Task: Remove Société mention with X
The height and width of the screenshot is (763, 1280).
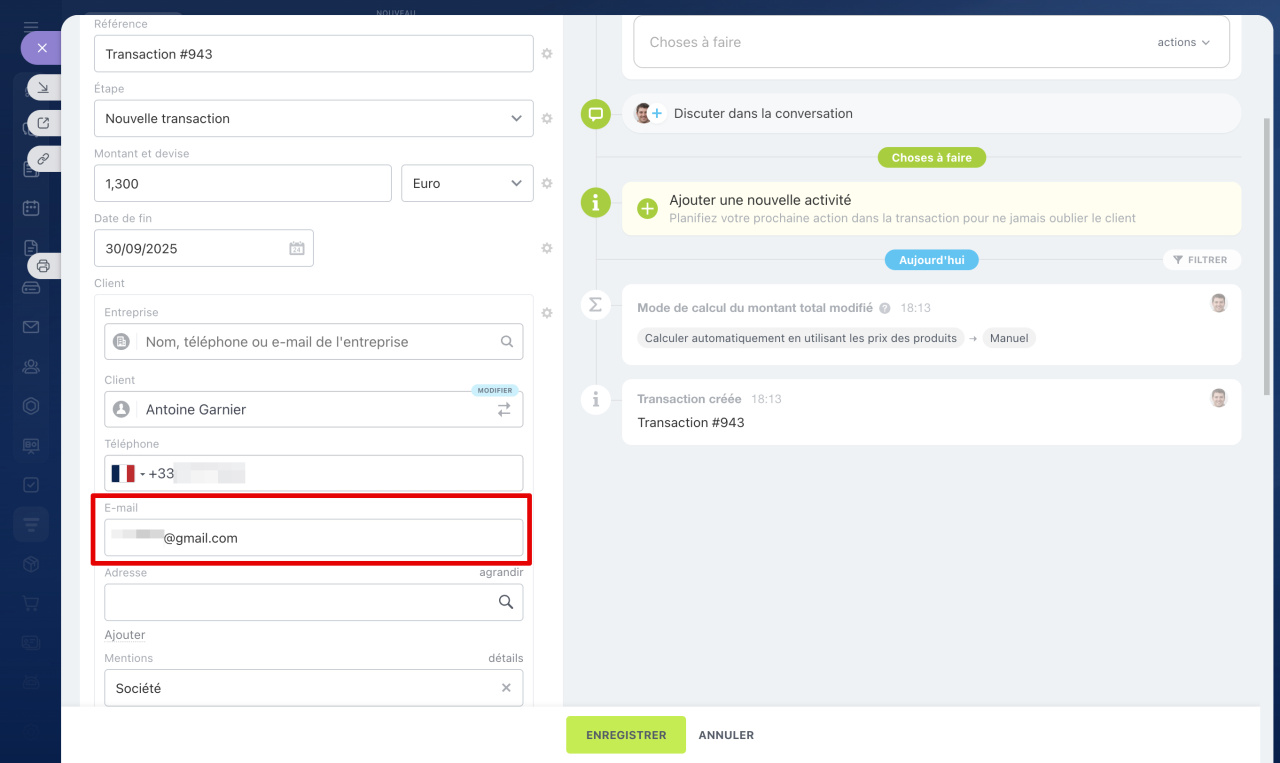Action: (506, 688)
